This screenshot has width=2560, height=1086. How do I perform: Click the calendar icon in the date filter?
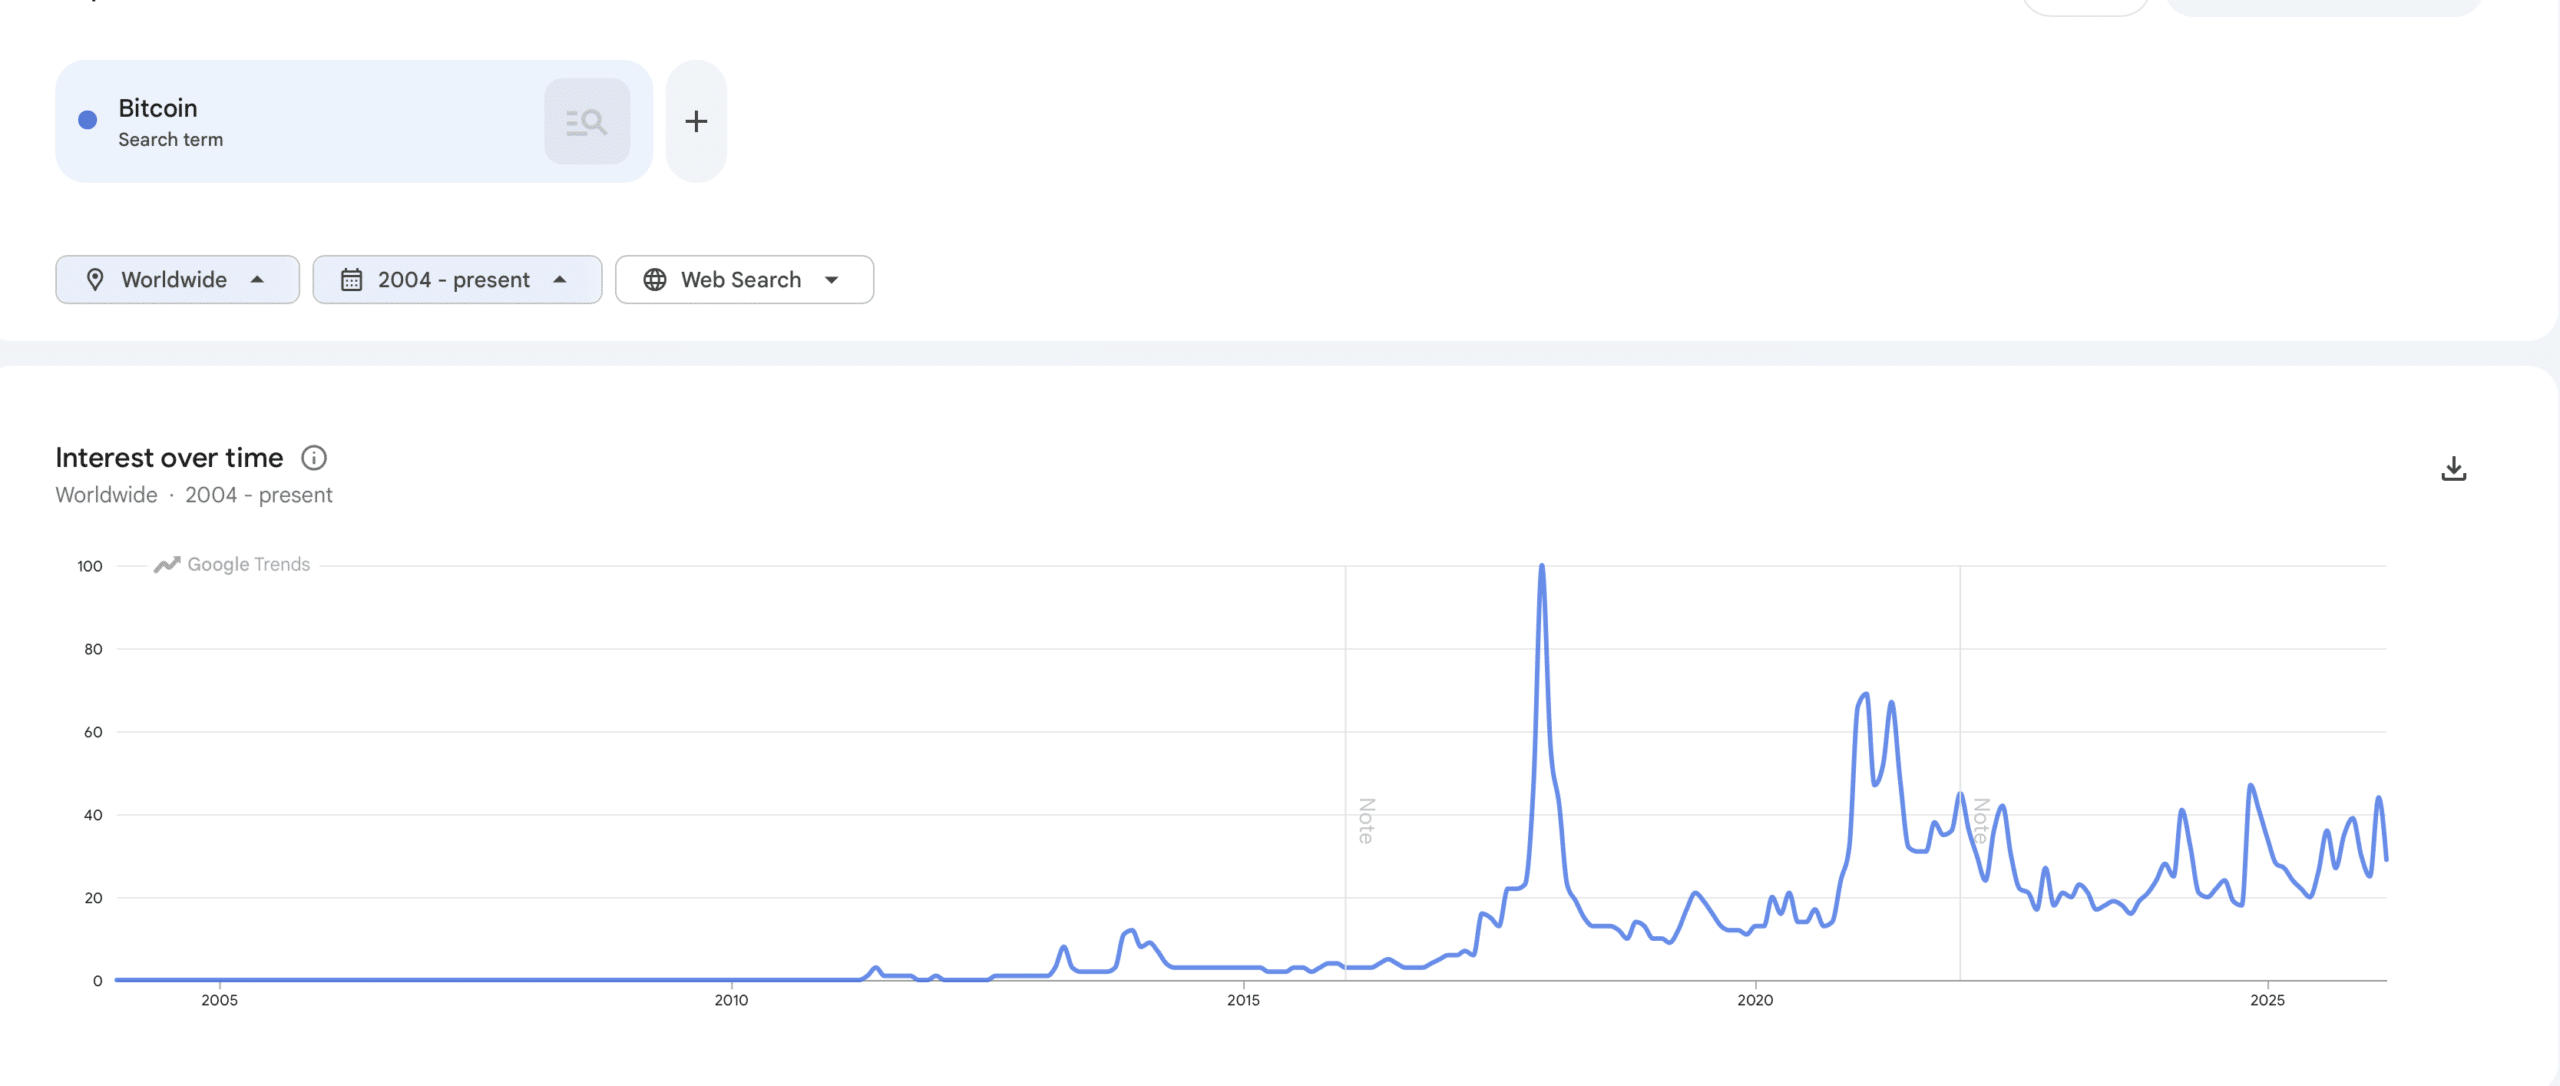352,279
